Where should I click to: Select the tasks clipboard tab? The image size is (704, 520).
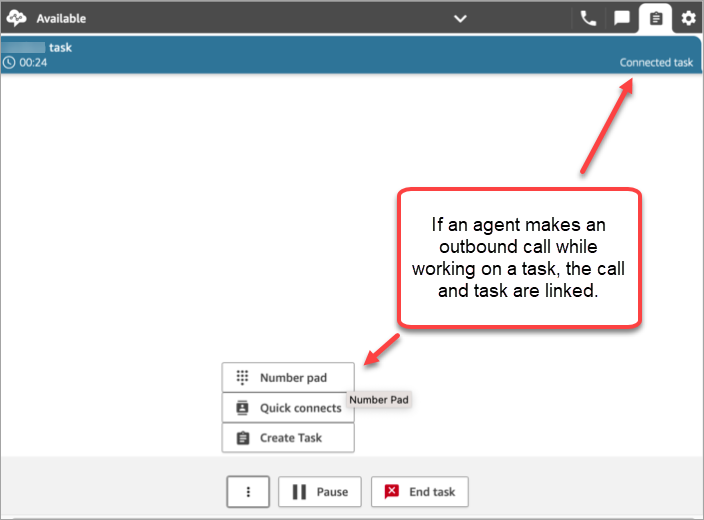[x=655, y=18]
